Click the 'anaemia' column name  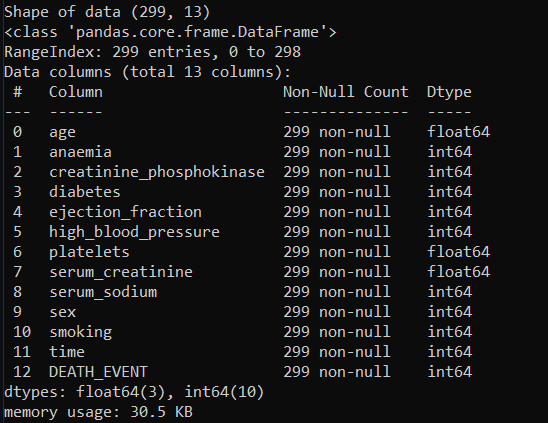pyautogui.click(x=80, y=152)
